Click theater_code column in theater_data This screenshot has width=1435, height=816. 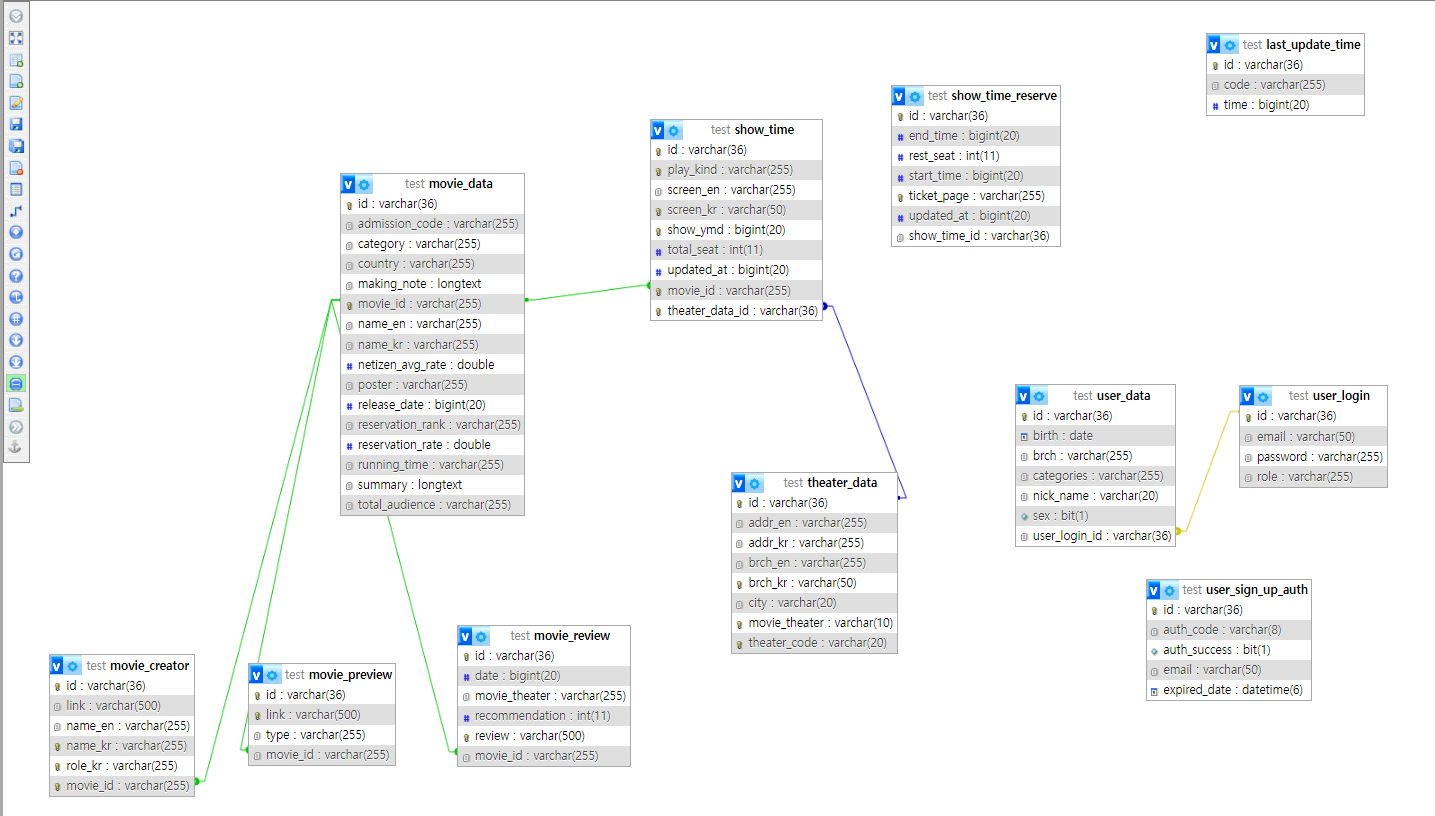[x=815, y=643]
